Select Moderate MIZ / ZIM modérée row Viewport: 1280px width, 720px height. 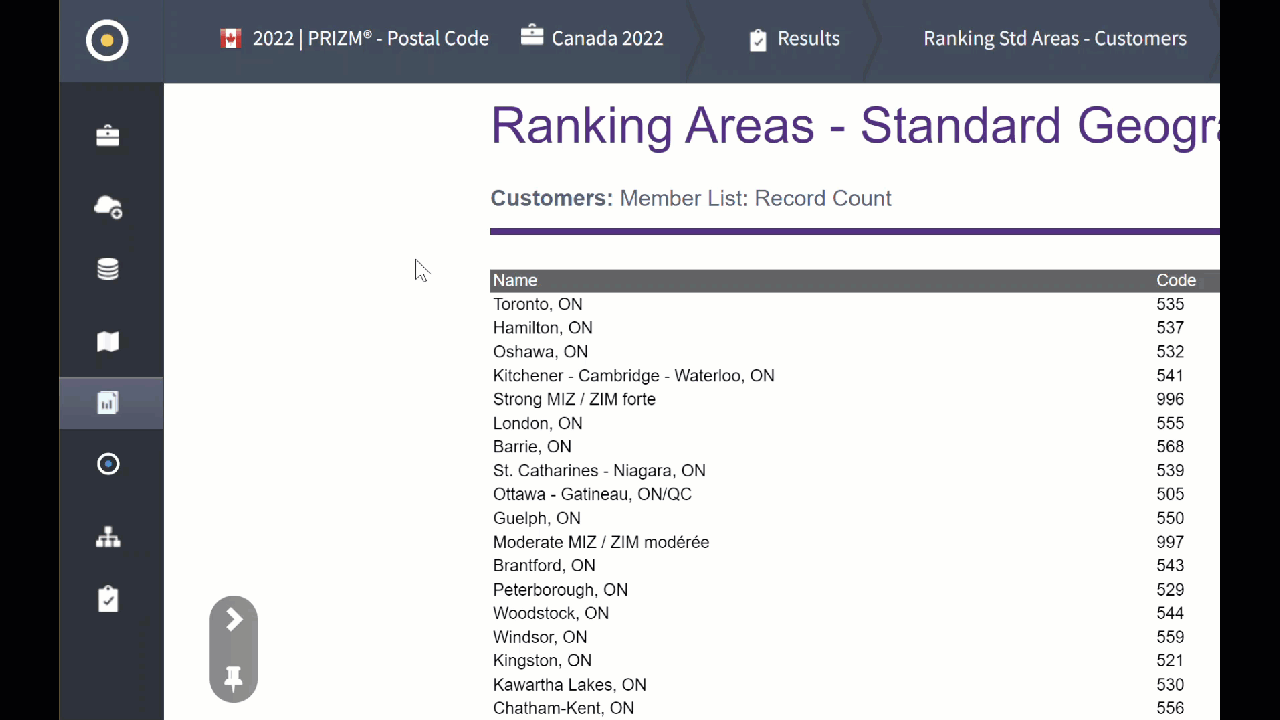tap(855, 542)
